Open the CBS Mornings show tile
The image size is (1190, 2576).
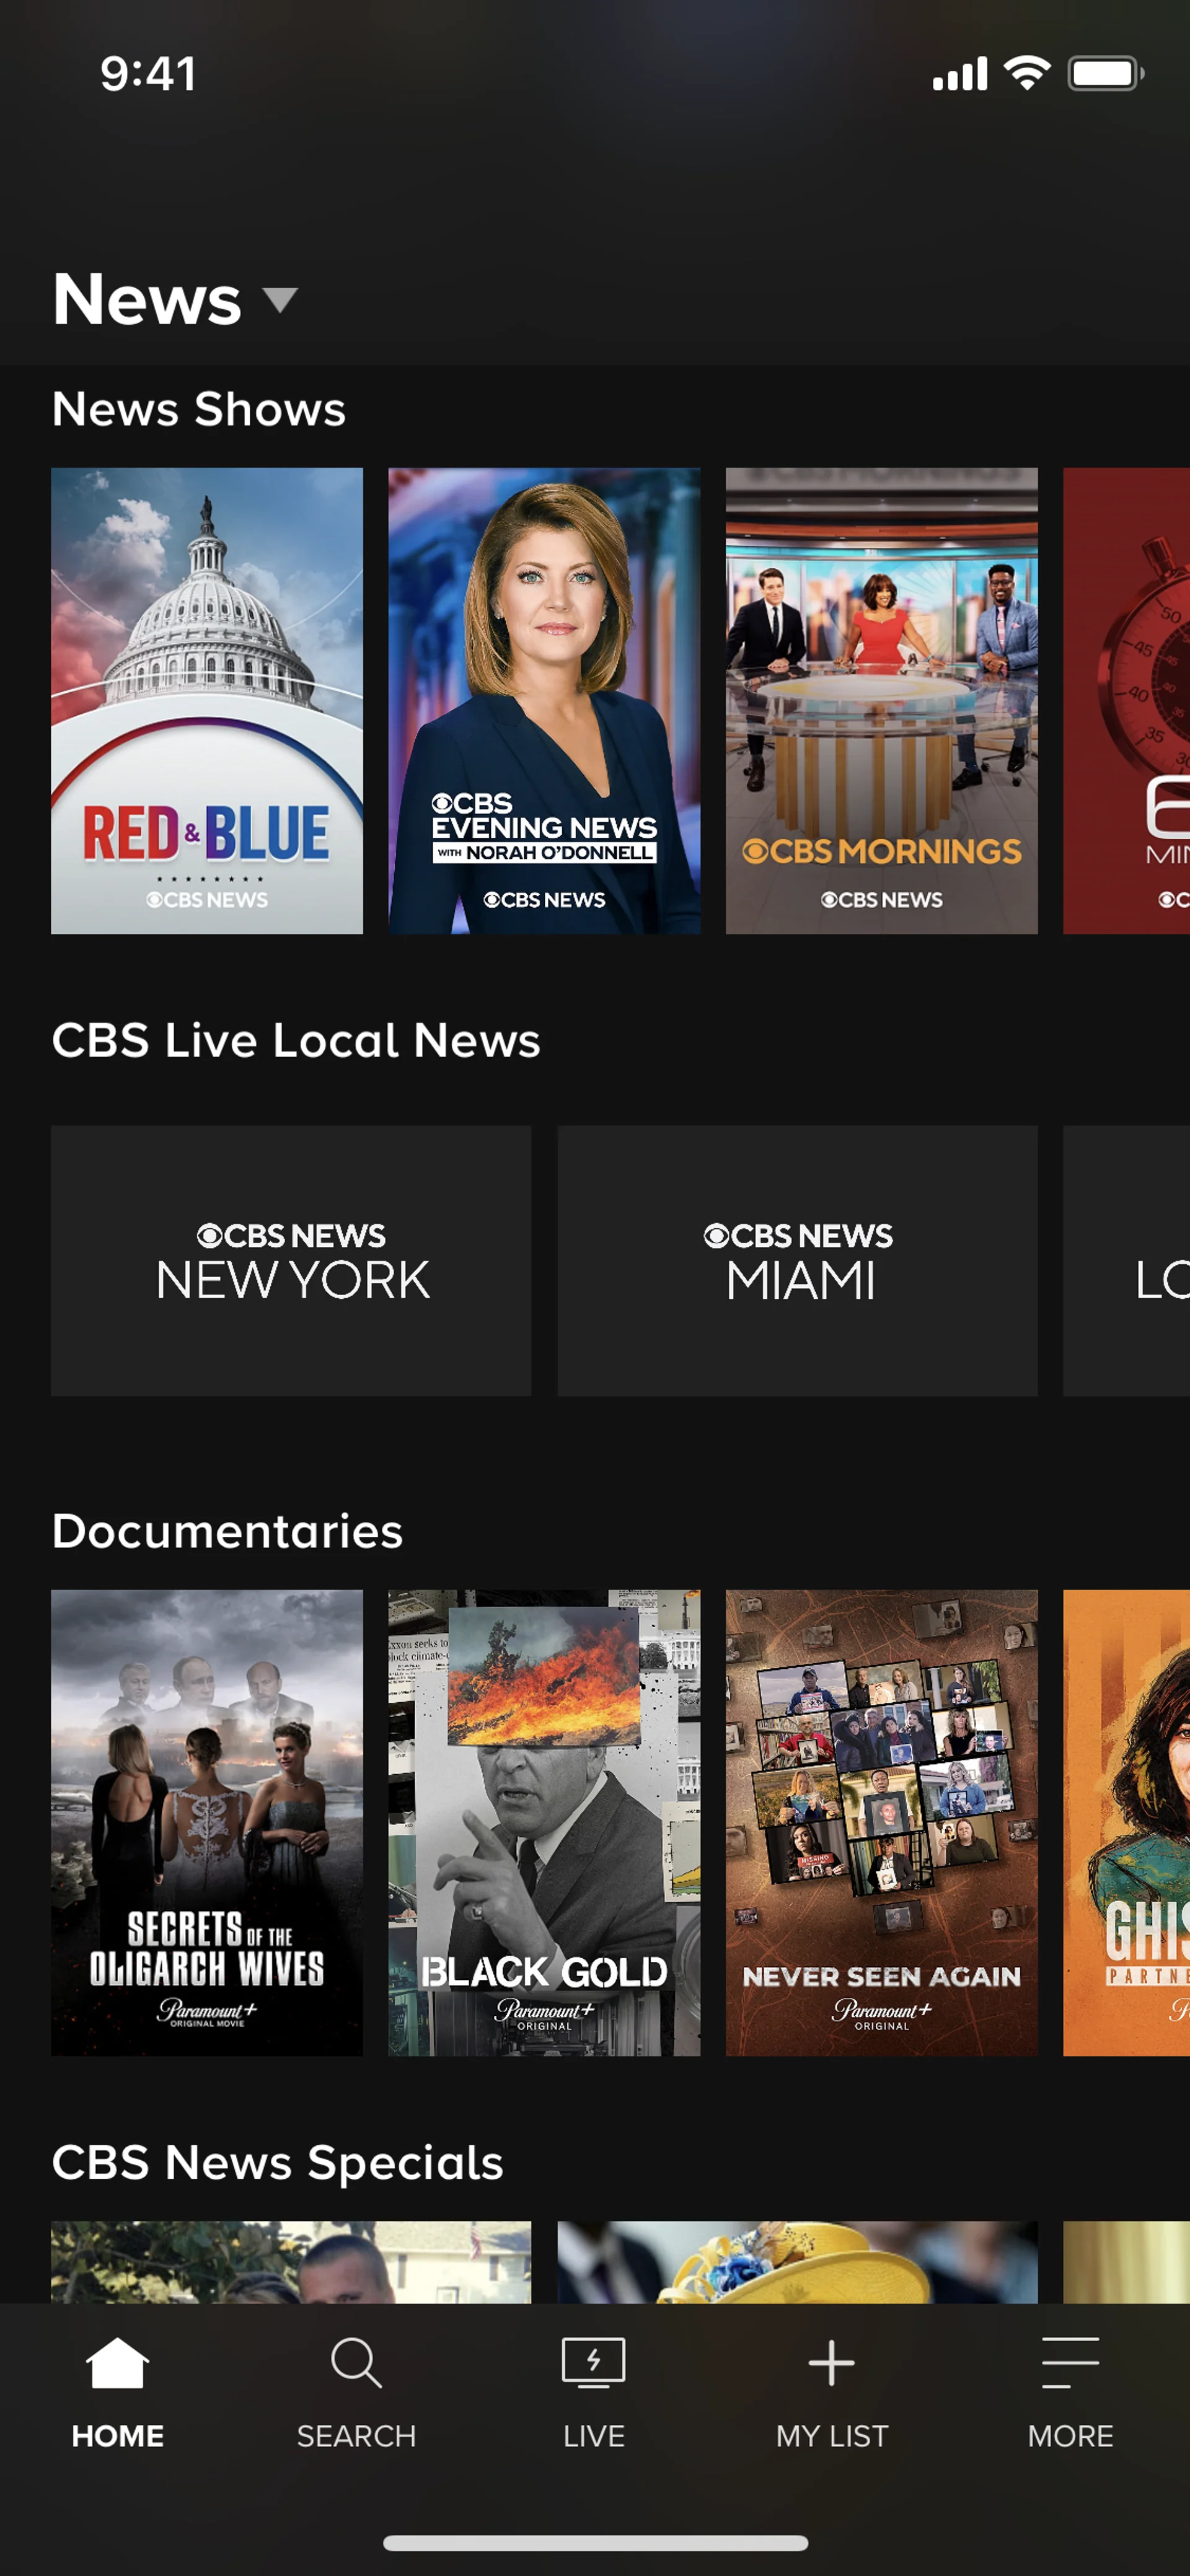click(x=881, y=700)
